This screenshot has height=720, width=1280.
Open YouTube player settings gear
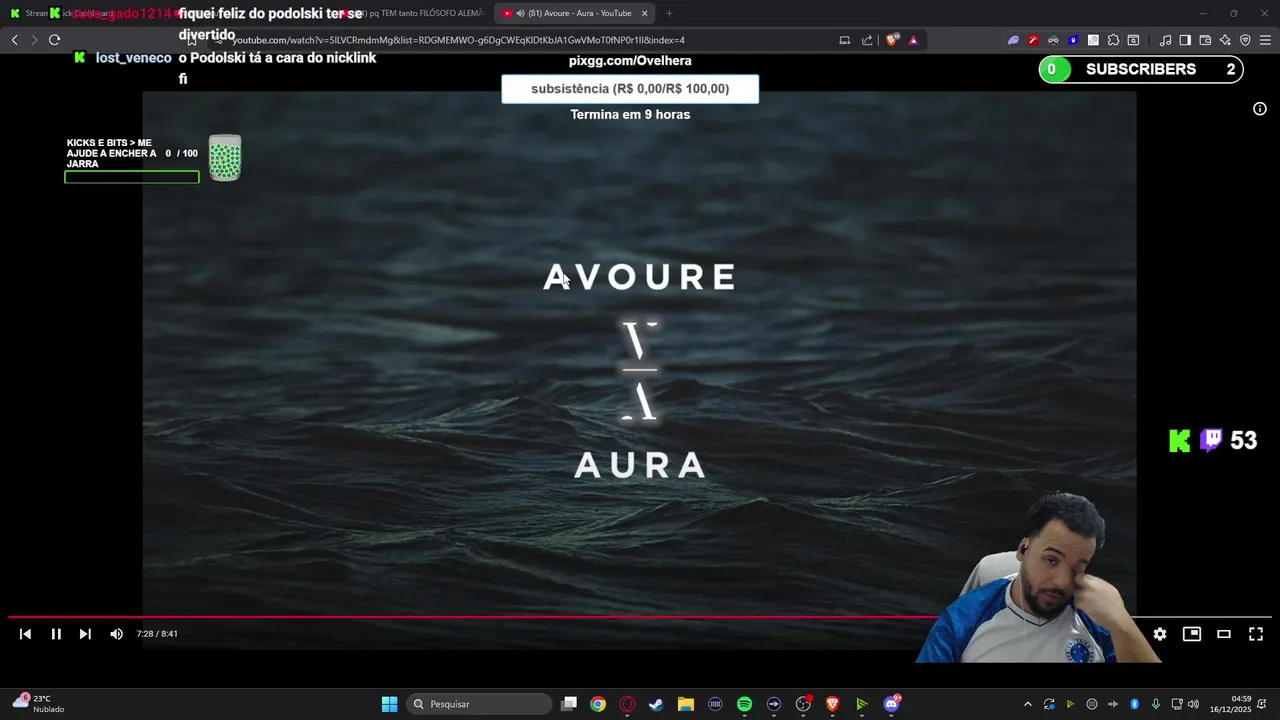[x=1160, y=634]
